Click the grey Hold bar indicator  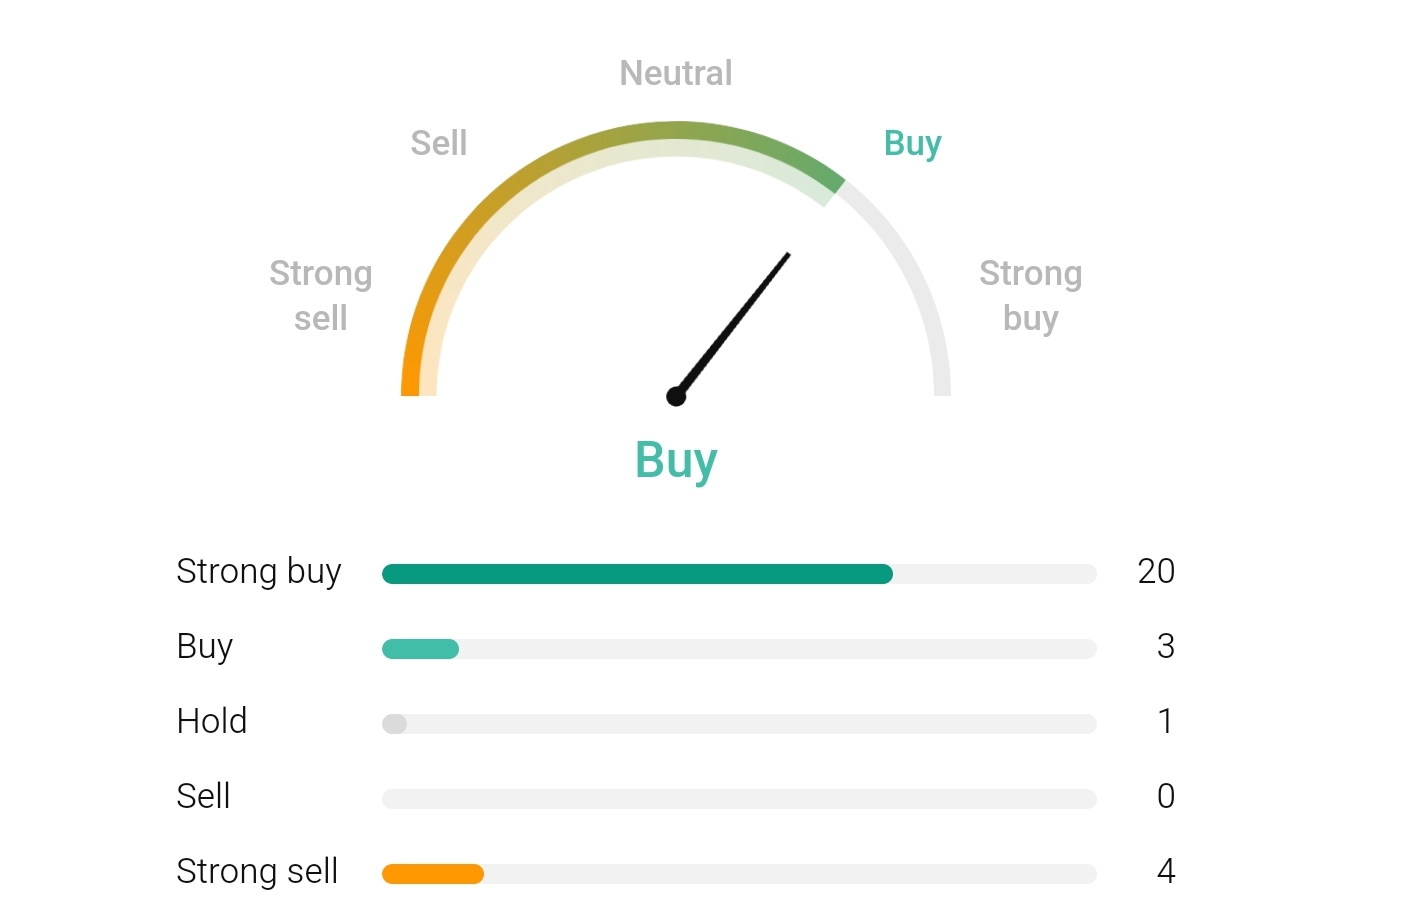click(394, 724)
